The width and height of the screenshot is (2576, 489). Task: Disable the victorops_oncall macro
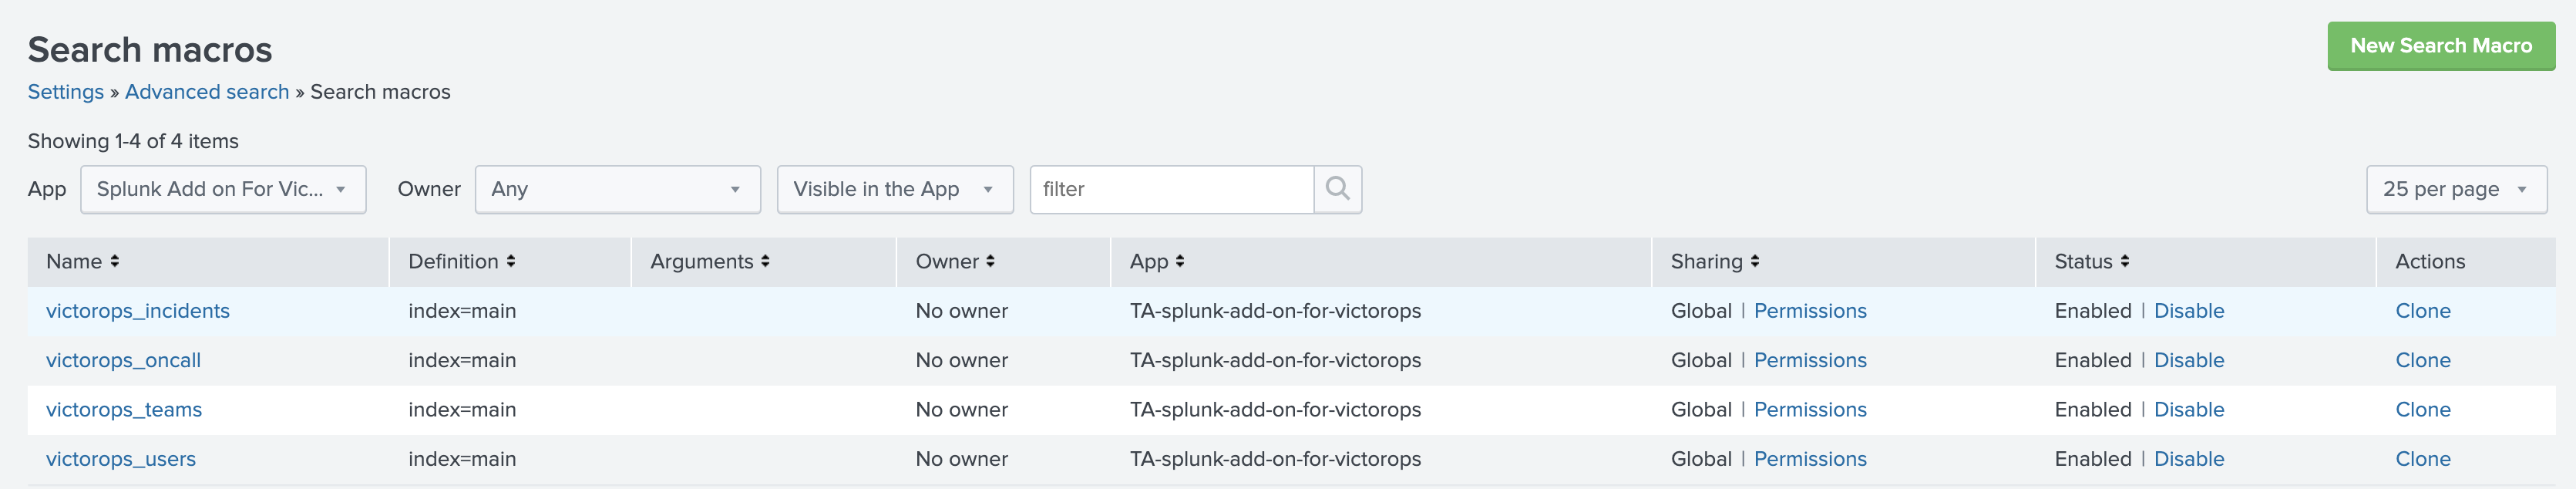point(2188,360)
